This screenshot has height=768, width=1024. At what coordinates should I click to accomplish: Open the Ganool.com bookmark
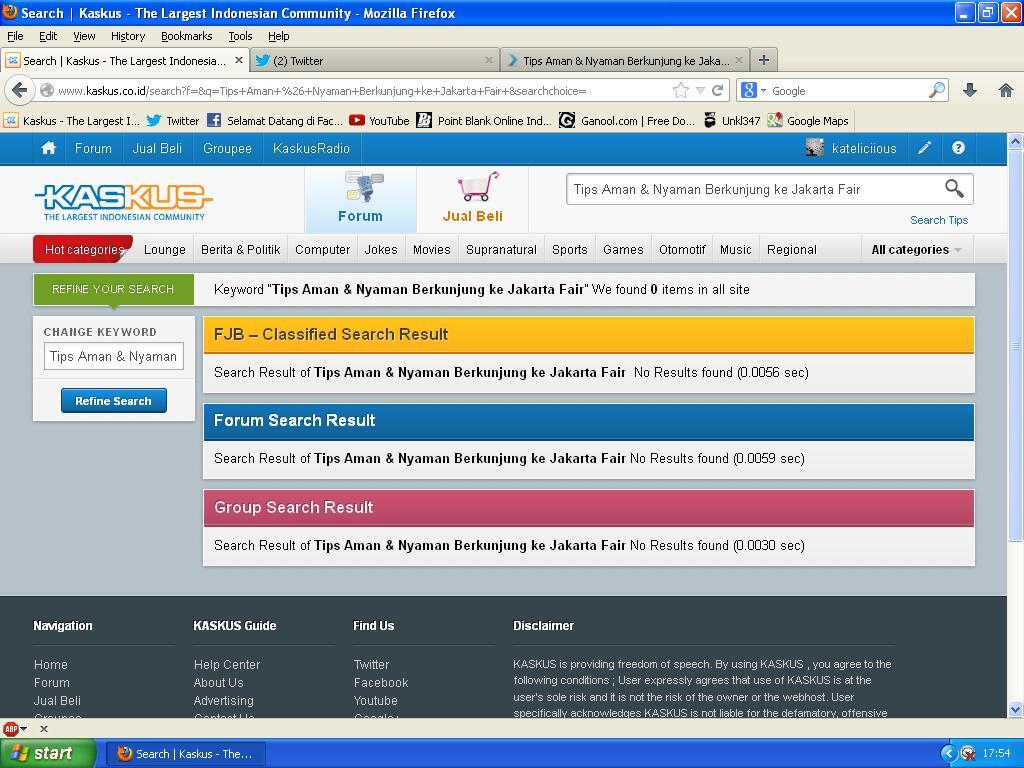pyautogui.click(x=627, y=121)
